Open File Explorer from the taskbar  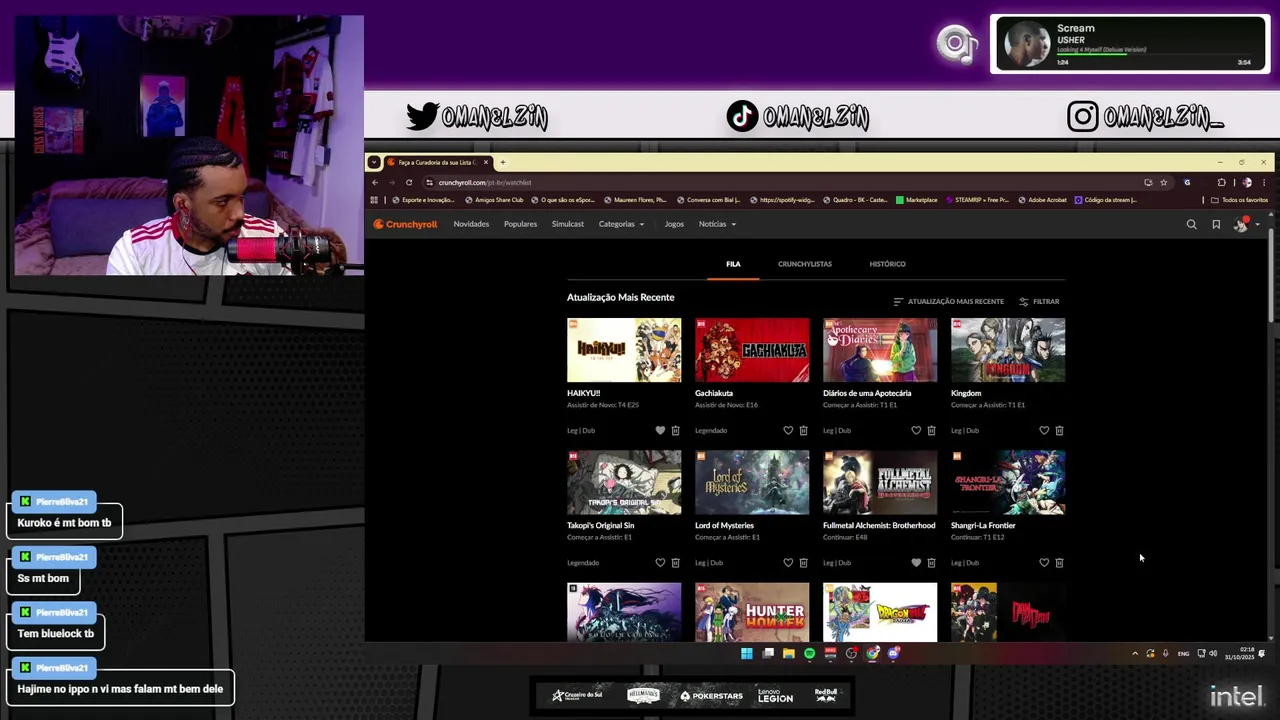[x=789, y=653]
